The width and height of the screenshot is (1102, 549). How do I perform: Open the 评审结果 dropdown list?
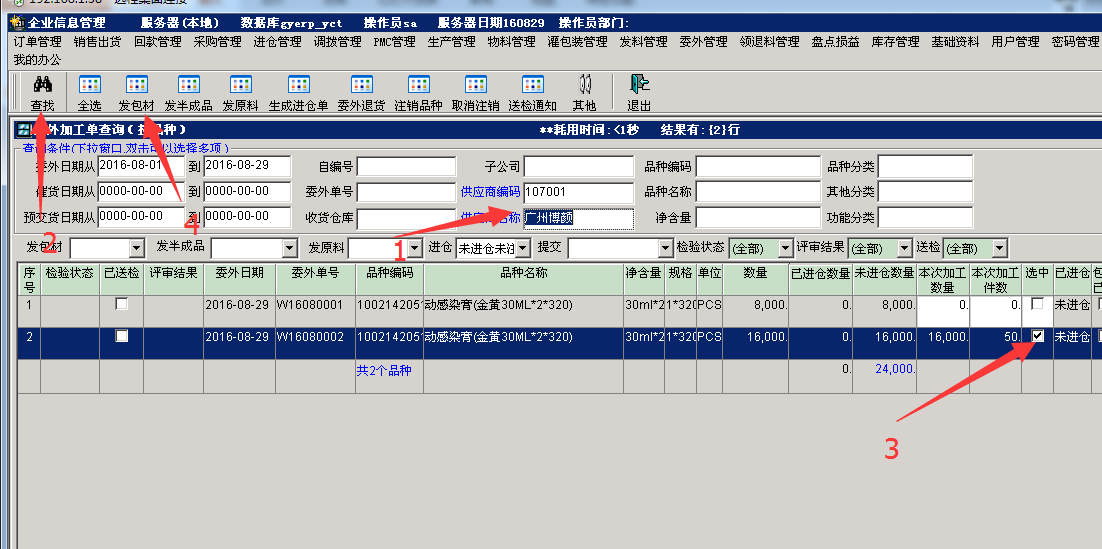pos(904,248)
